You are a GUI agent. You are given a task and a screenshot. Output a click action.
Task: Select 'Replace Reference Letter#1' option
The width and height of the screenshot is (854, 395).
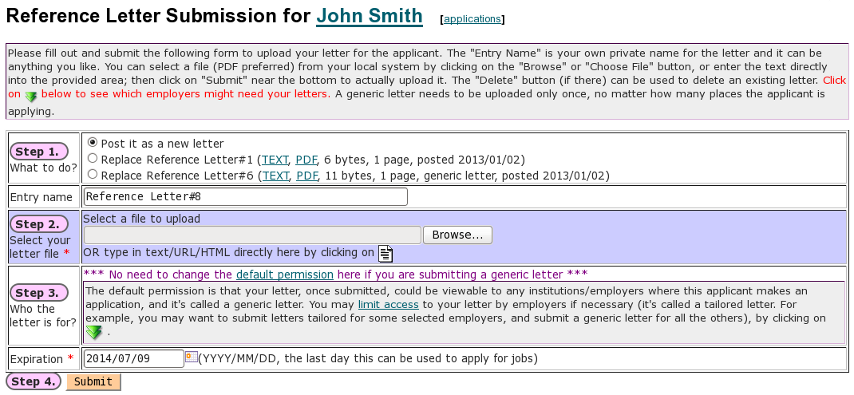pyautogui.click(x=93, y=159)
